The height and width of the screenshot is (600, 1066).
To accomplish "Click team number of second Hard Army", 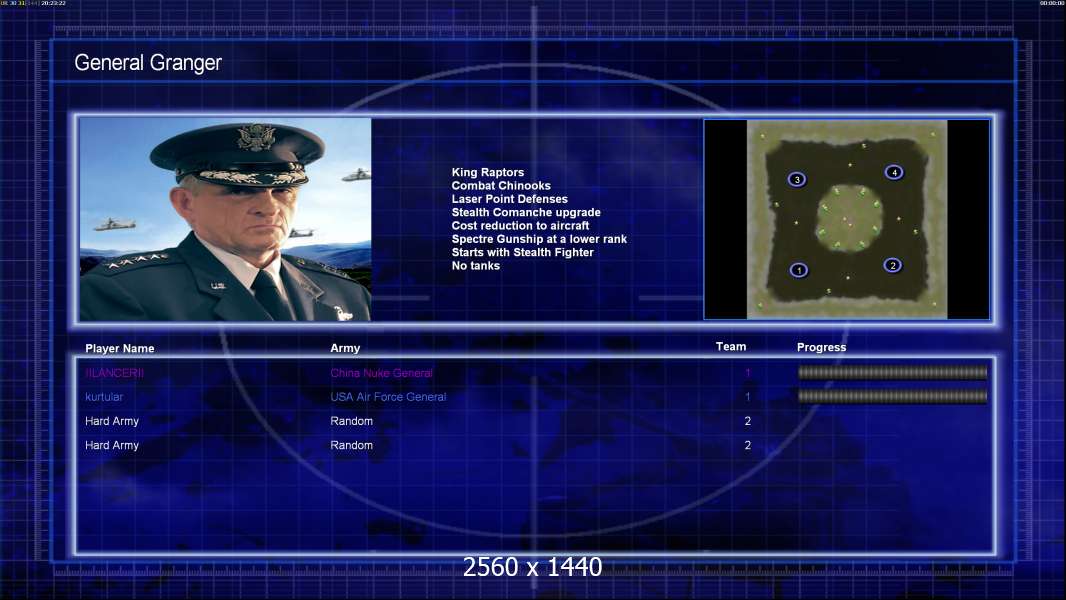I will point(748,445).
